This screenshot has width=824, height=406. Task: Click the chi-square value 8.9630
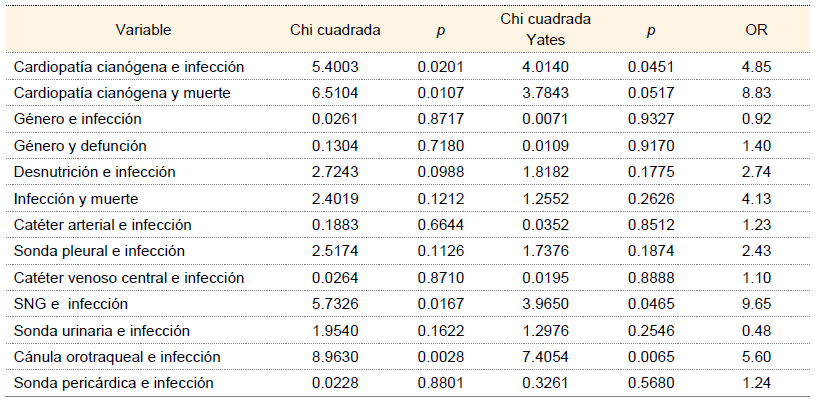coord(335,356)
